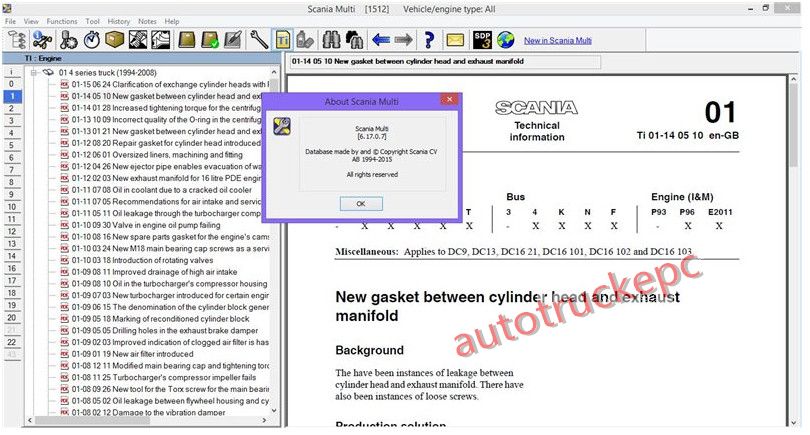
Task: Open the Notes menu
Action: 147,21
